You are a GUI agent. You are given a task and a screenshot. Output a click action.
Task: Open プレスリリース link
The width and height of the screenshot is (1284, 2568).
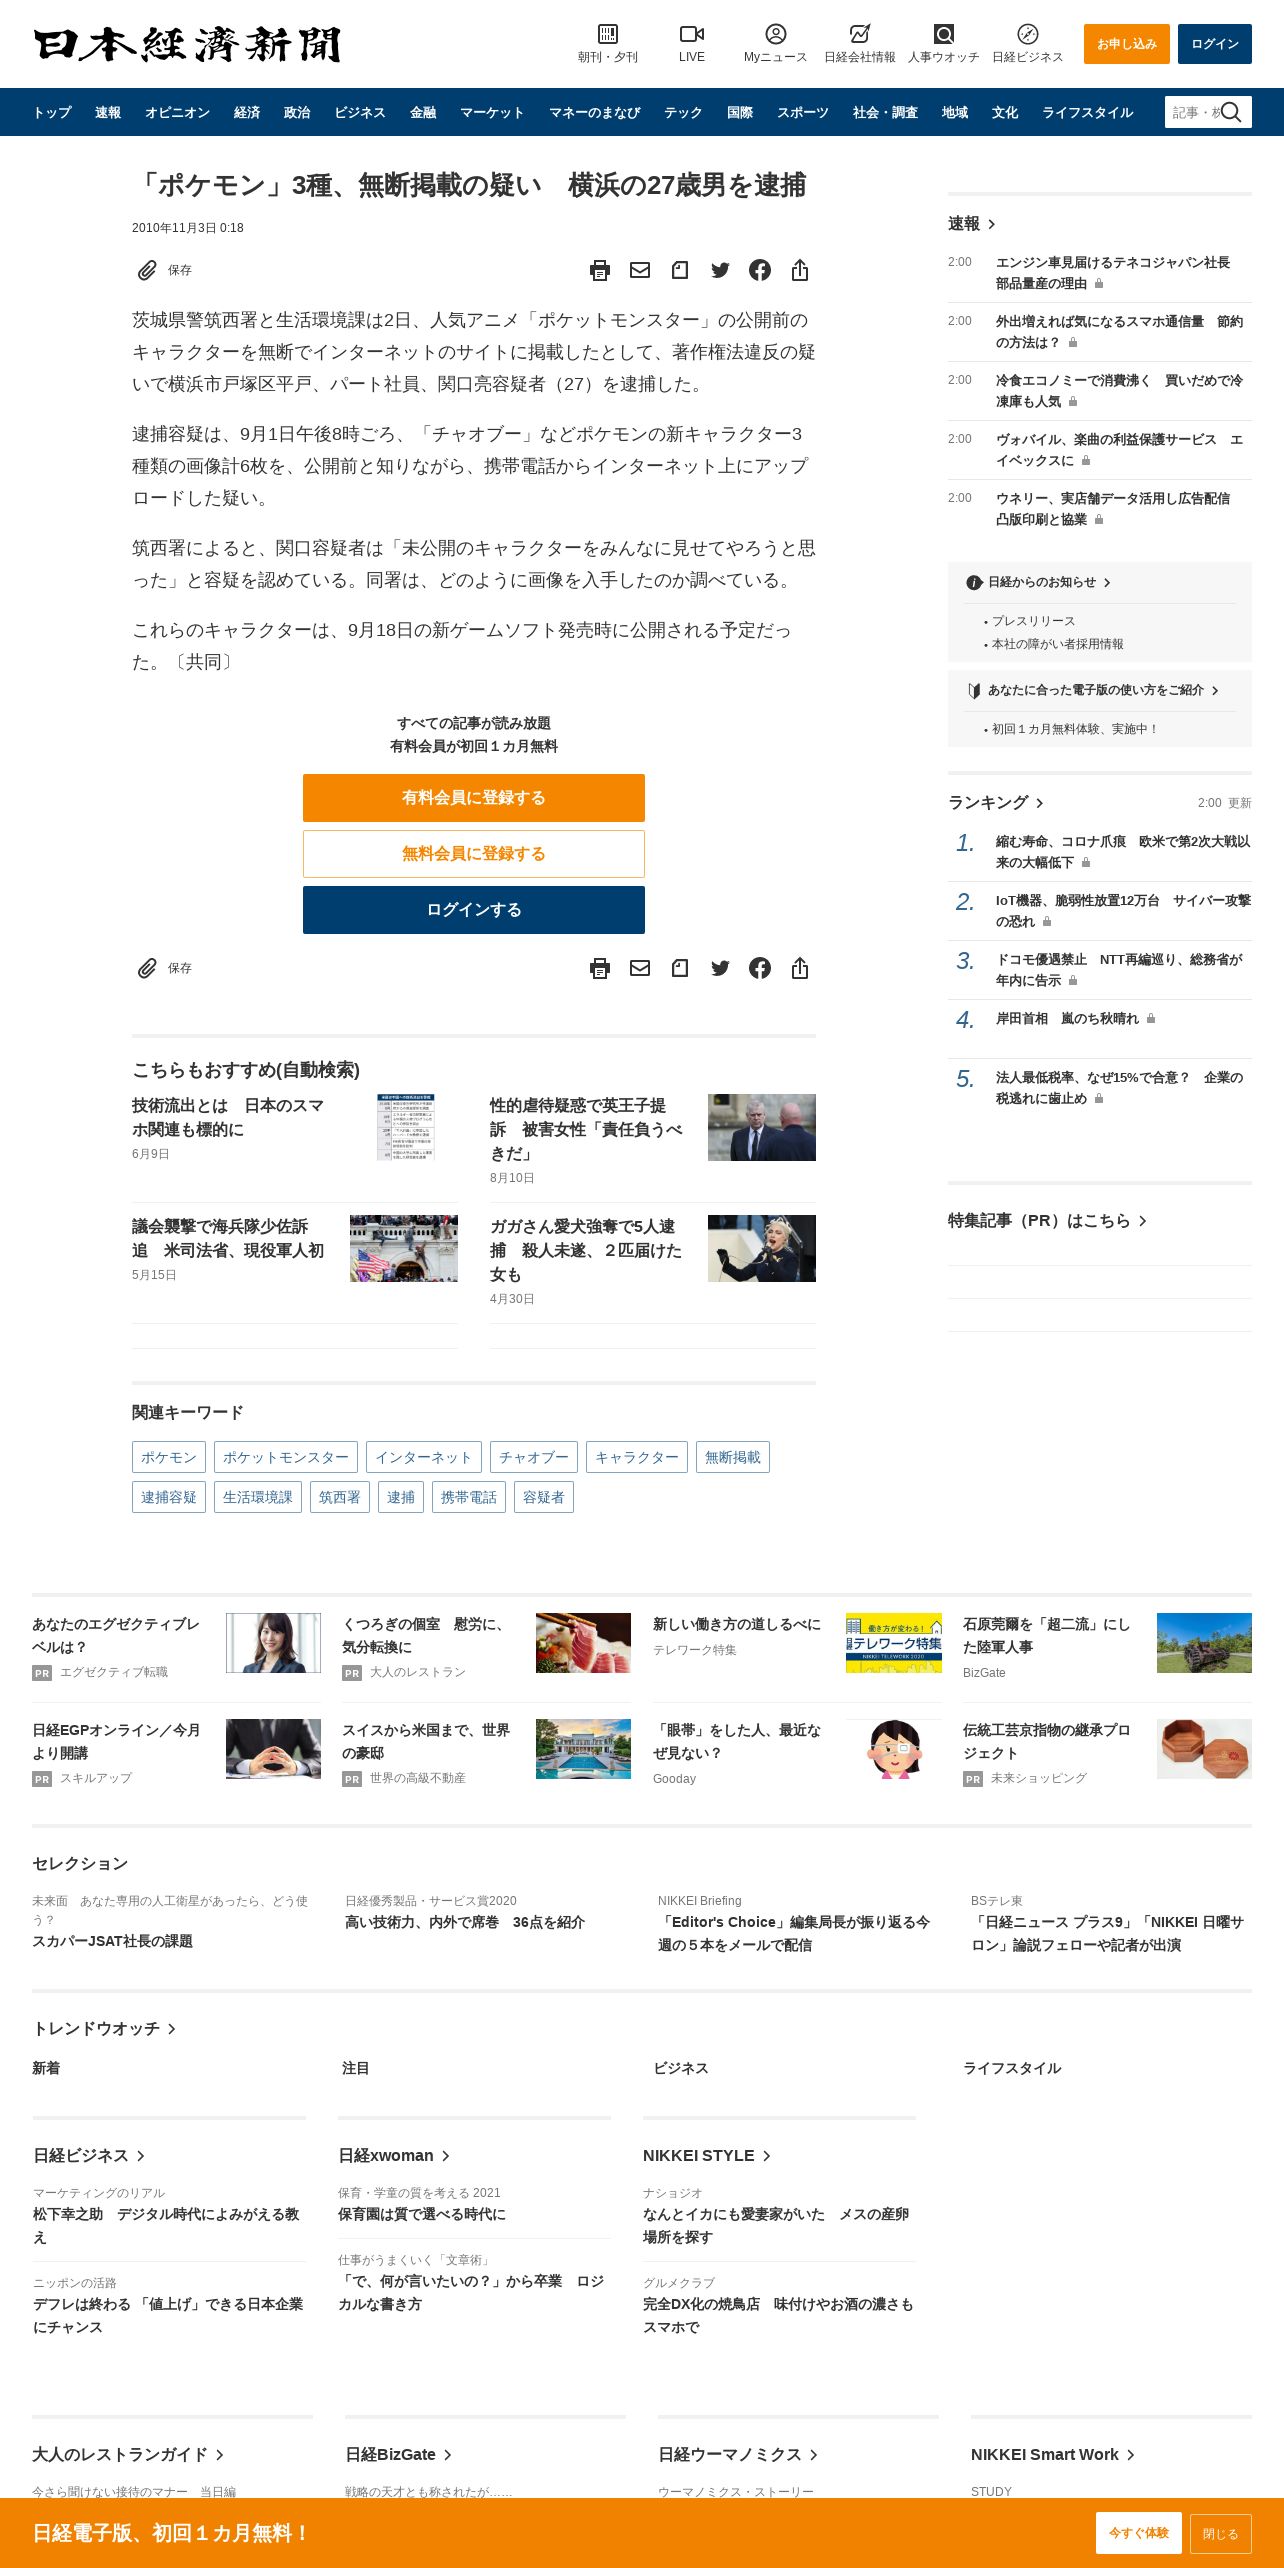coord(1033,621)
